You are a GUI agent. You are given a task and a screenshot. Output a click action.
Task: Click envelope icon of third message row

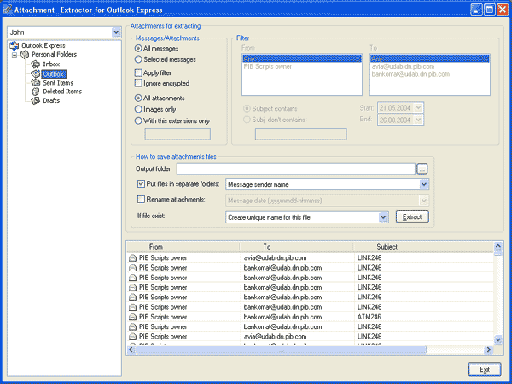(x=133, y=277)
